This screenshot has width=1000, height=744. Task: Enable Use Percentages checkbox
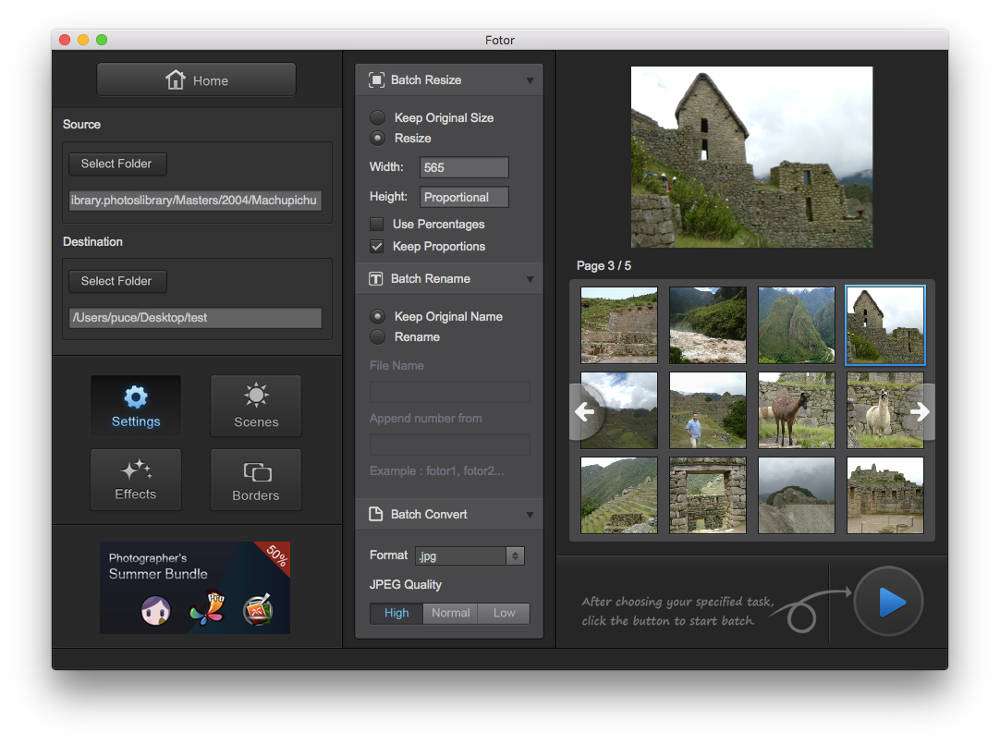377,224
